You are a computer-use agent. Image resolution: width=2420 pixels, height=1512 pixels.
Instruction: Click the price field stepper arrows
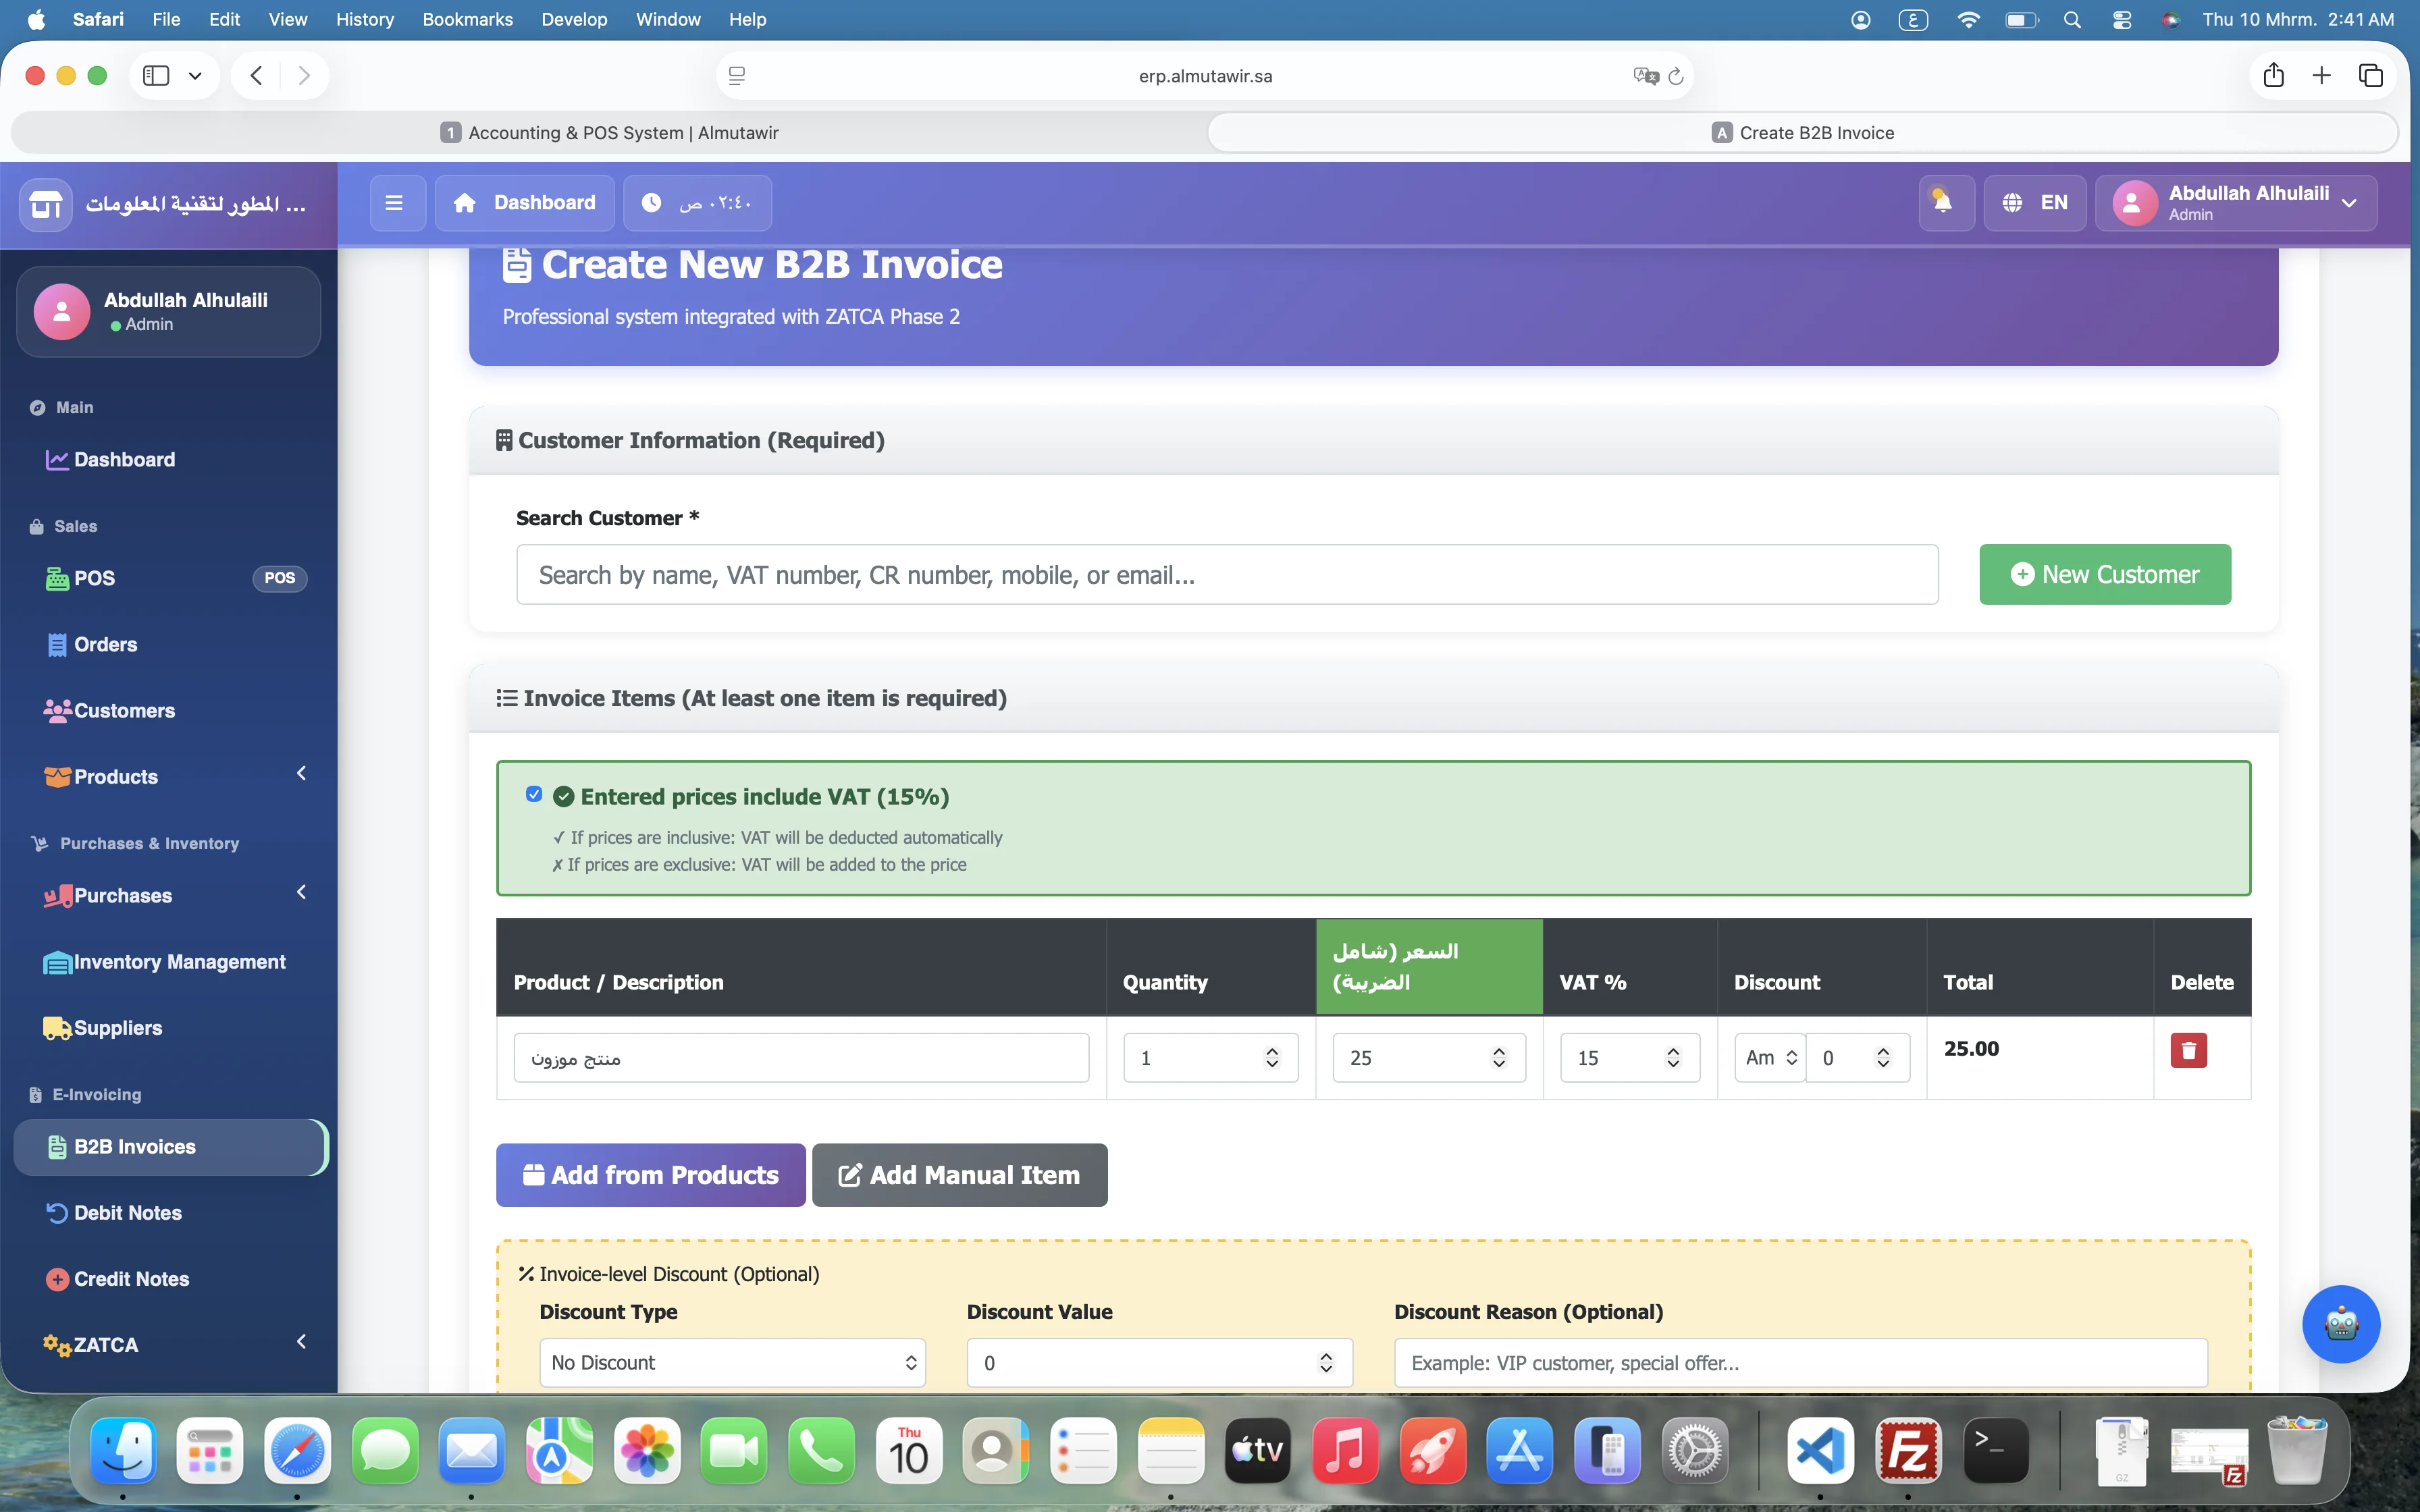point(1498,1058)
